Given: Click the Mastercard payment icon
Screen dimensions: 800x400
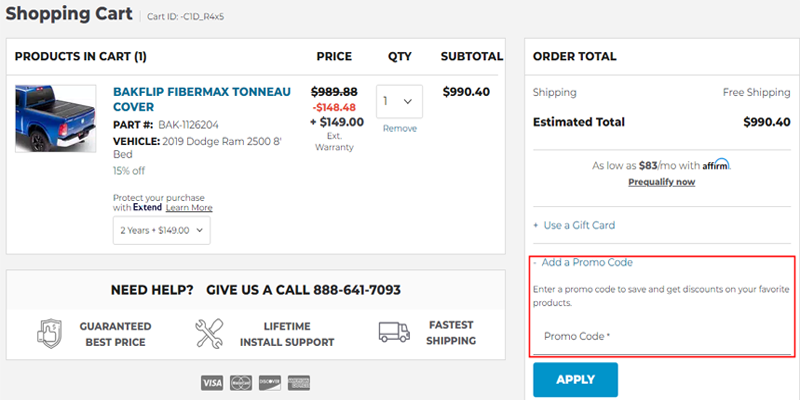Looking at the screenshot, I should 241,383.
